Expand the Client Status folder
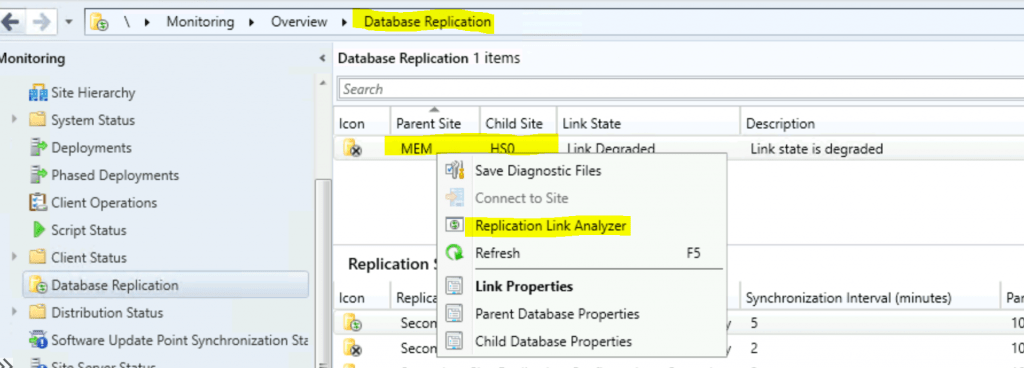Viewport: 1024px width, 368px height. tap(14, 257)
